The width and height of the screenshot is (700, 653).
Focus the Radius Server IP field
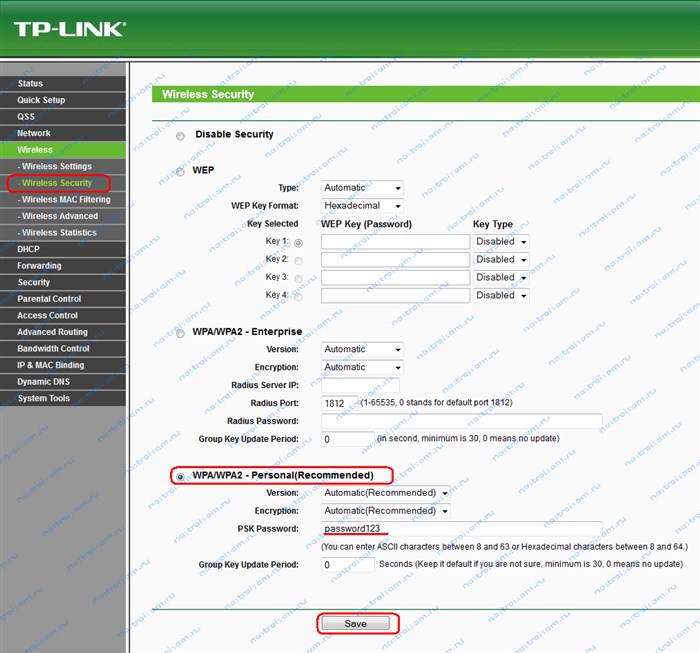(360, 385)
